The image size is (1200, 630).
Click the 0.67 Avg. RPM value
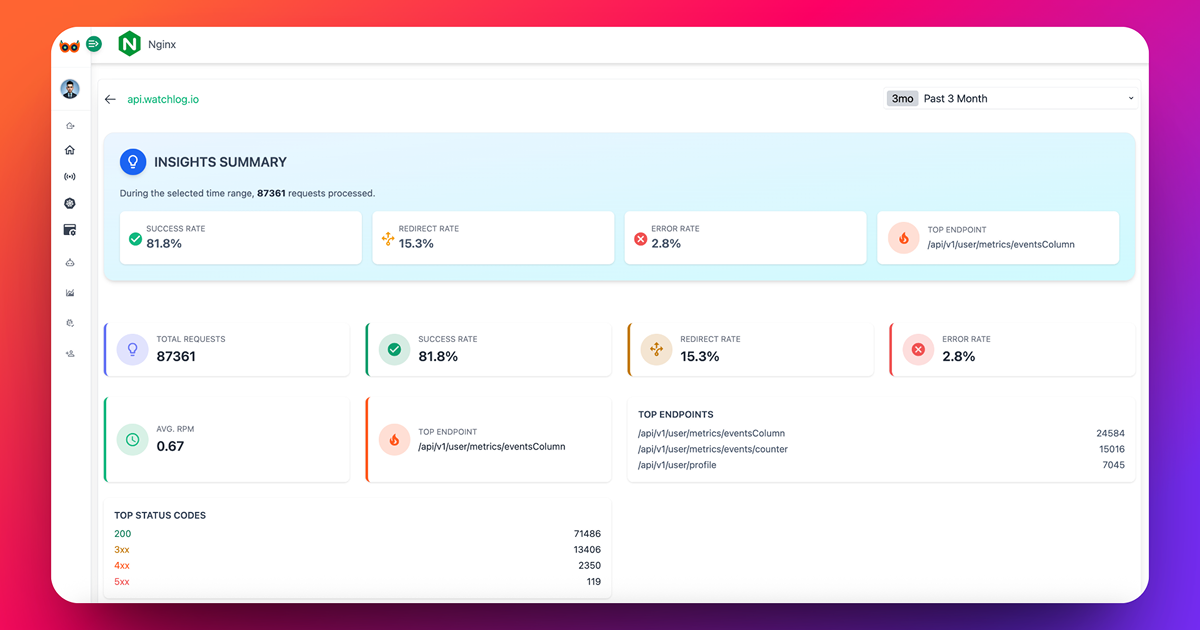170,446
